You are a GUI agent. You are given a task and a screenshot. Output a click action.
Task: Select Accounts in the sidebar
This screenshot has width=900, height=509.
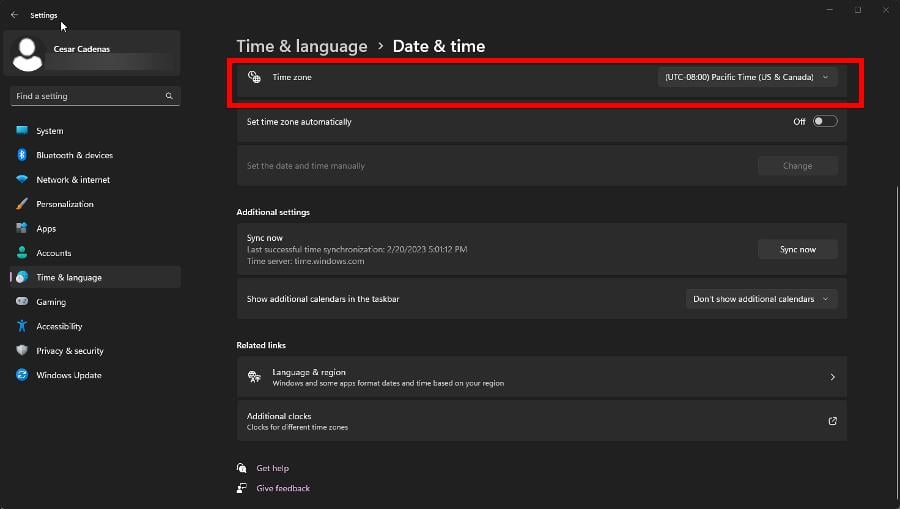click(54, 253)
